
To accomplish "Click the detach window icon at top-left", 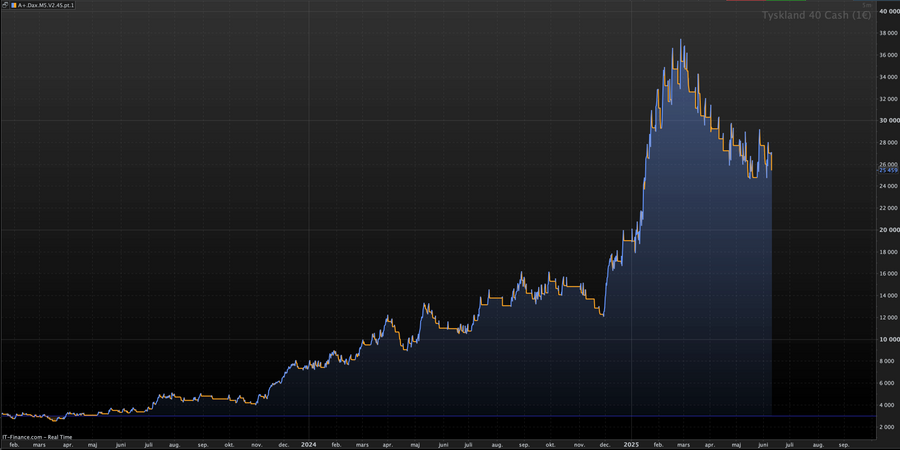I will click(5, 5).
